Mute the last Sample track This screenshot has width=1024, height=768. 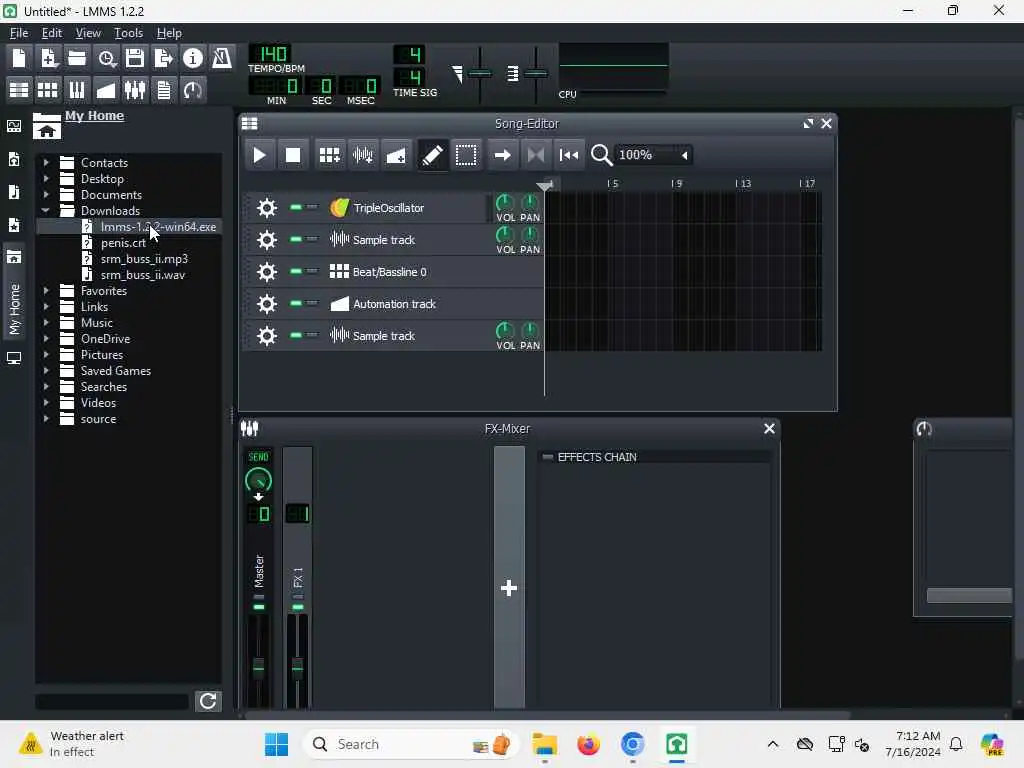tap(296, 335)
